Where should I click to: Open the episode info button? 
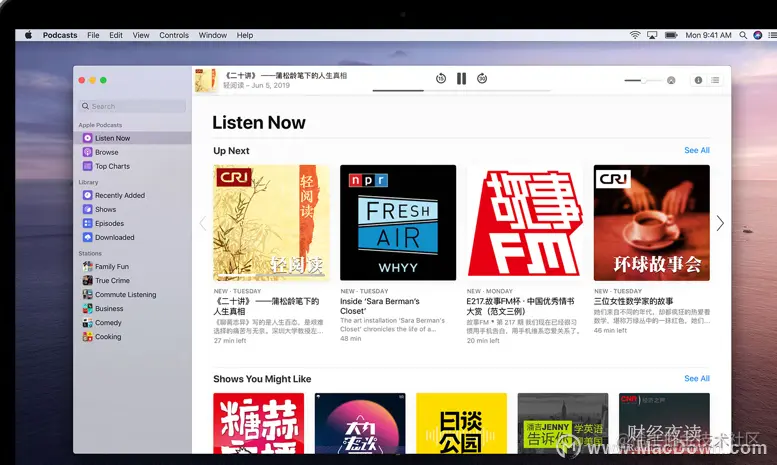point(698,80)
